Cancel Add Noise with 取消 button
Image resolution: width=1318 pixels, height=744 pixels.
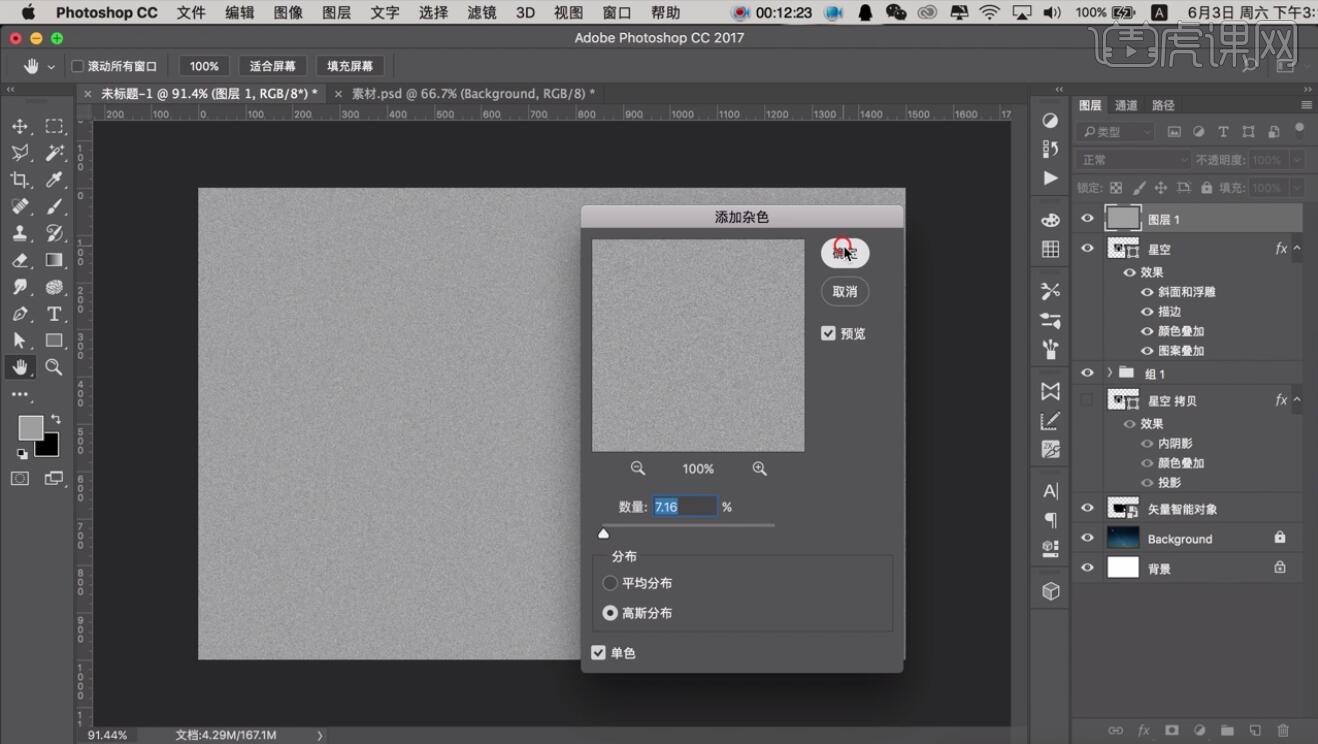(x=845, y=292)
